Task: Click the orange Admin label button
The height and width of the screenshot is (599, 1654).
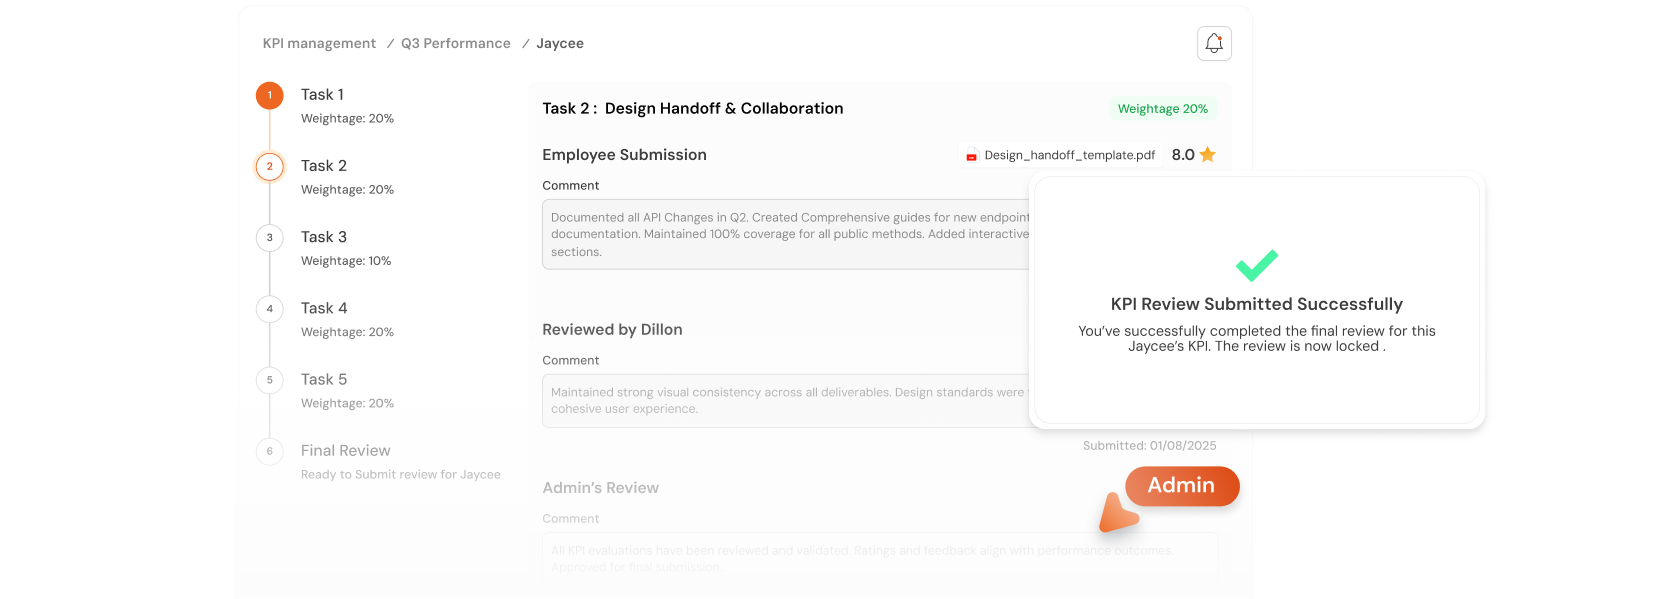Action: pos(1182,486)
